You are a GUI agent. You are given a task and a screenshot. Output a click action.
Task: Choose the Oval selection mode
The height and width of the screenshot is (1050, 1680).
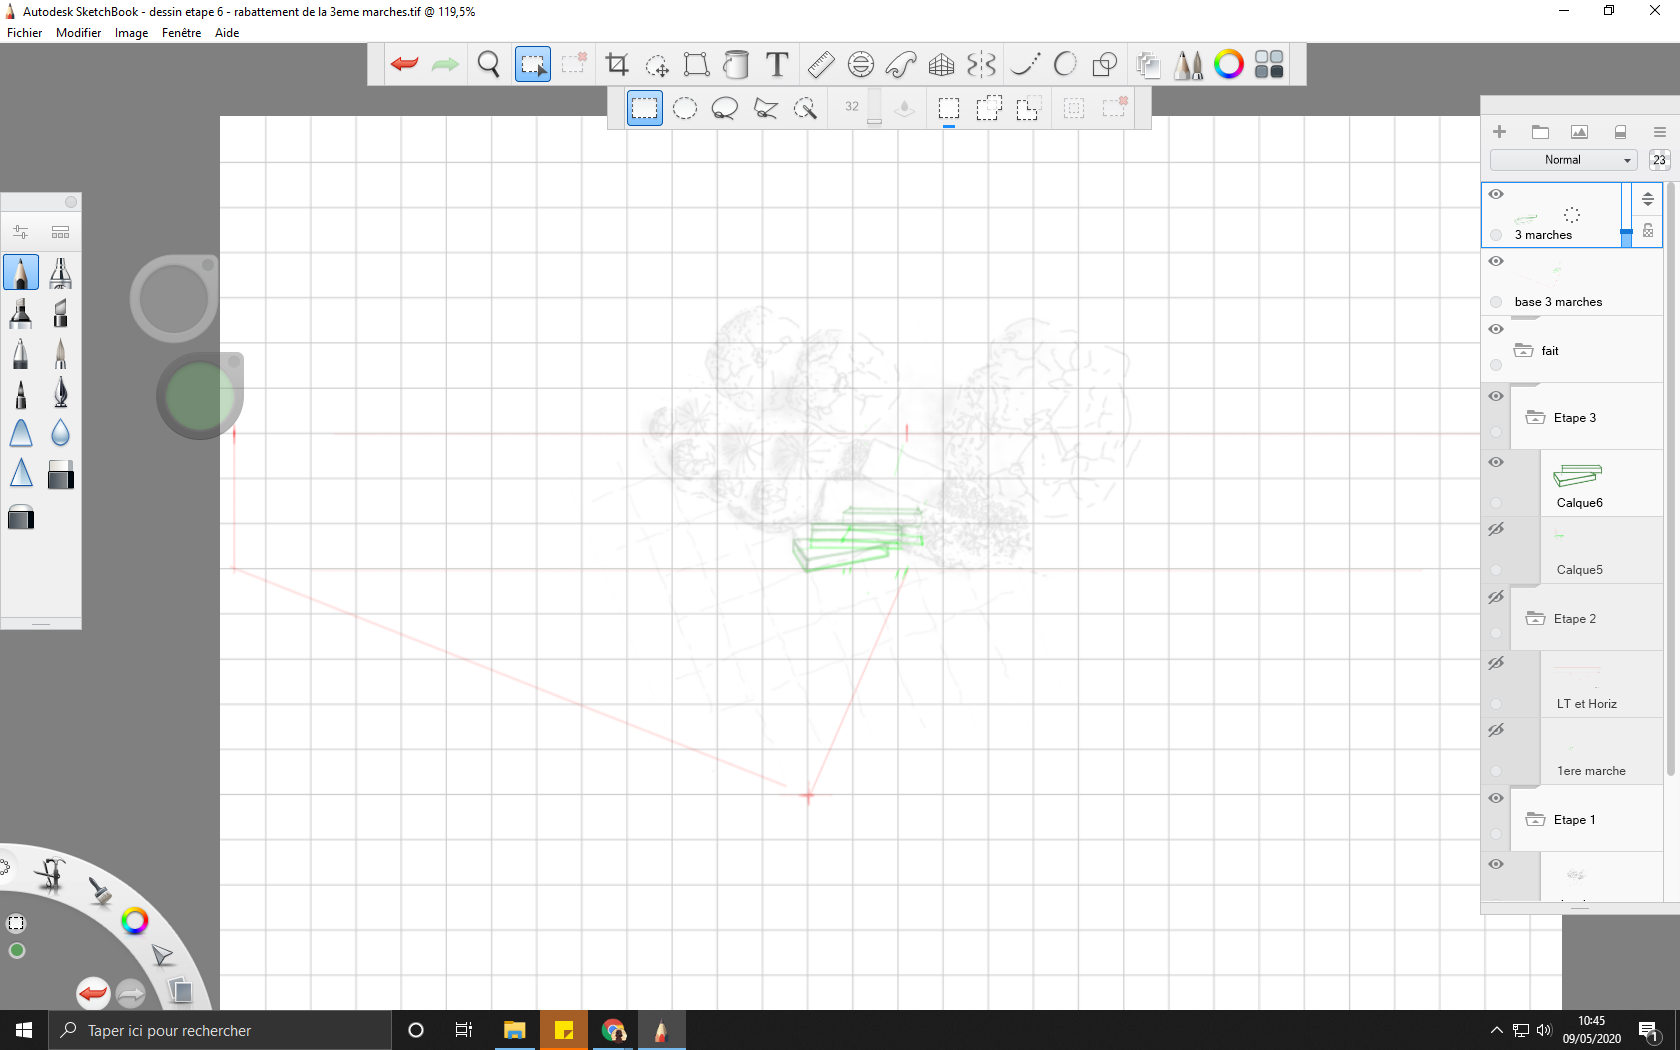[685, 108]
